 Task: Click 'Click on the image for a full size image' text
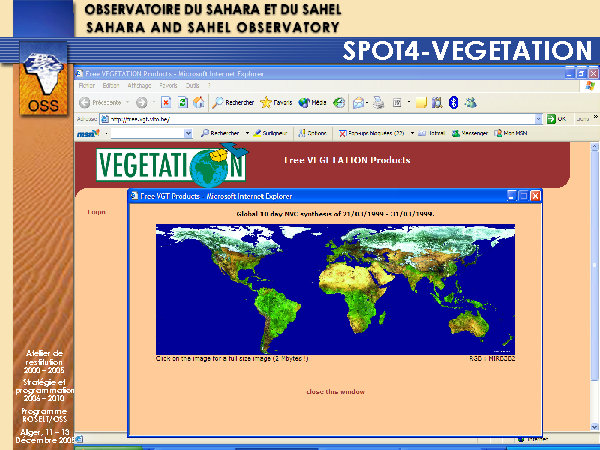coord(232,359)
